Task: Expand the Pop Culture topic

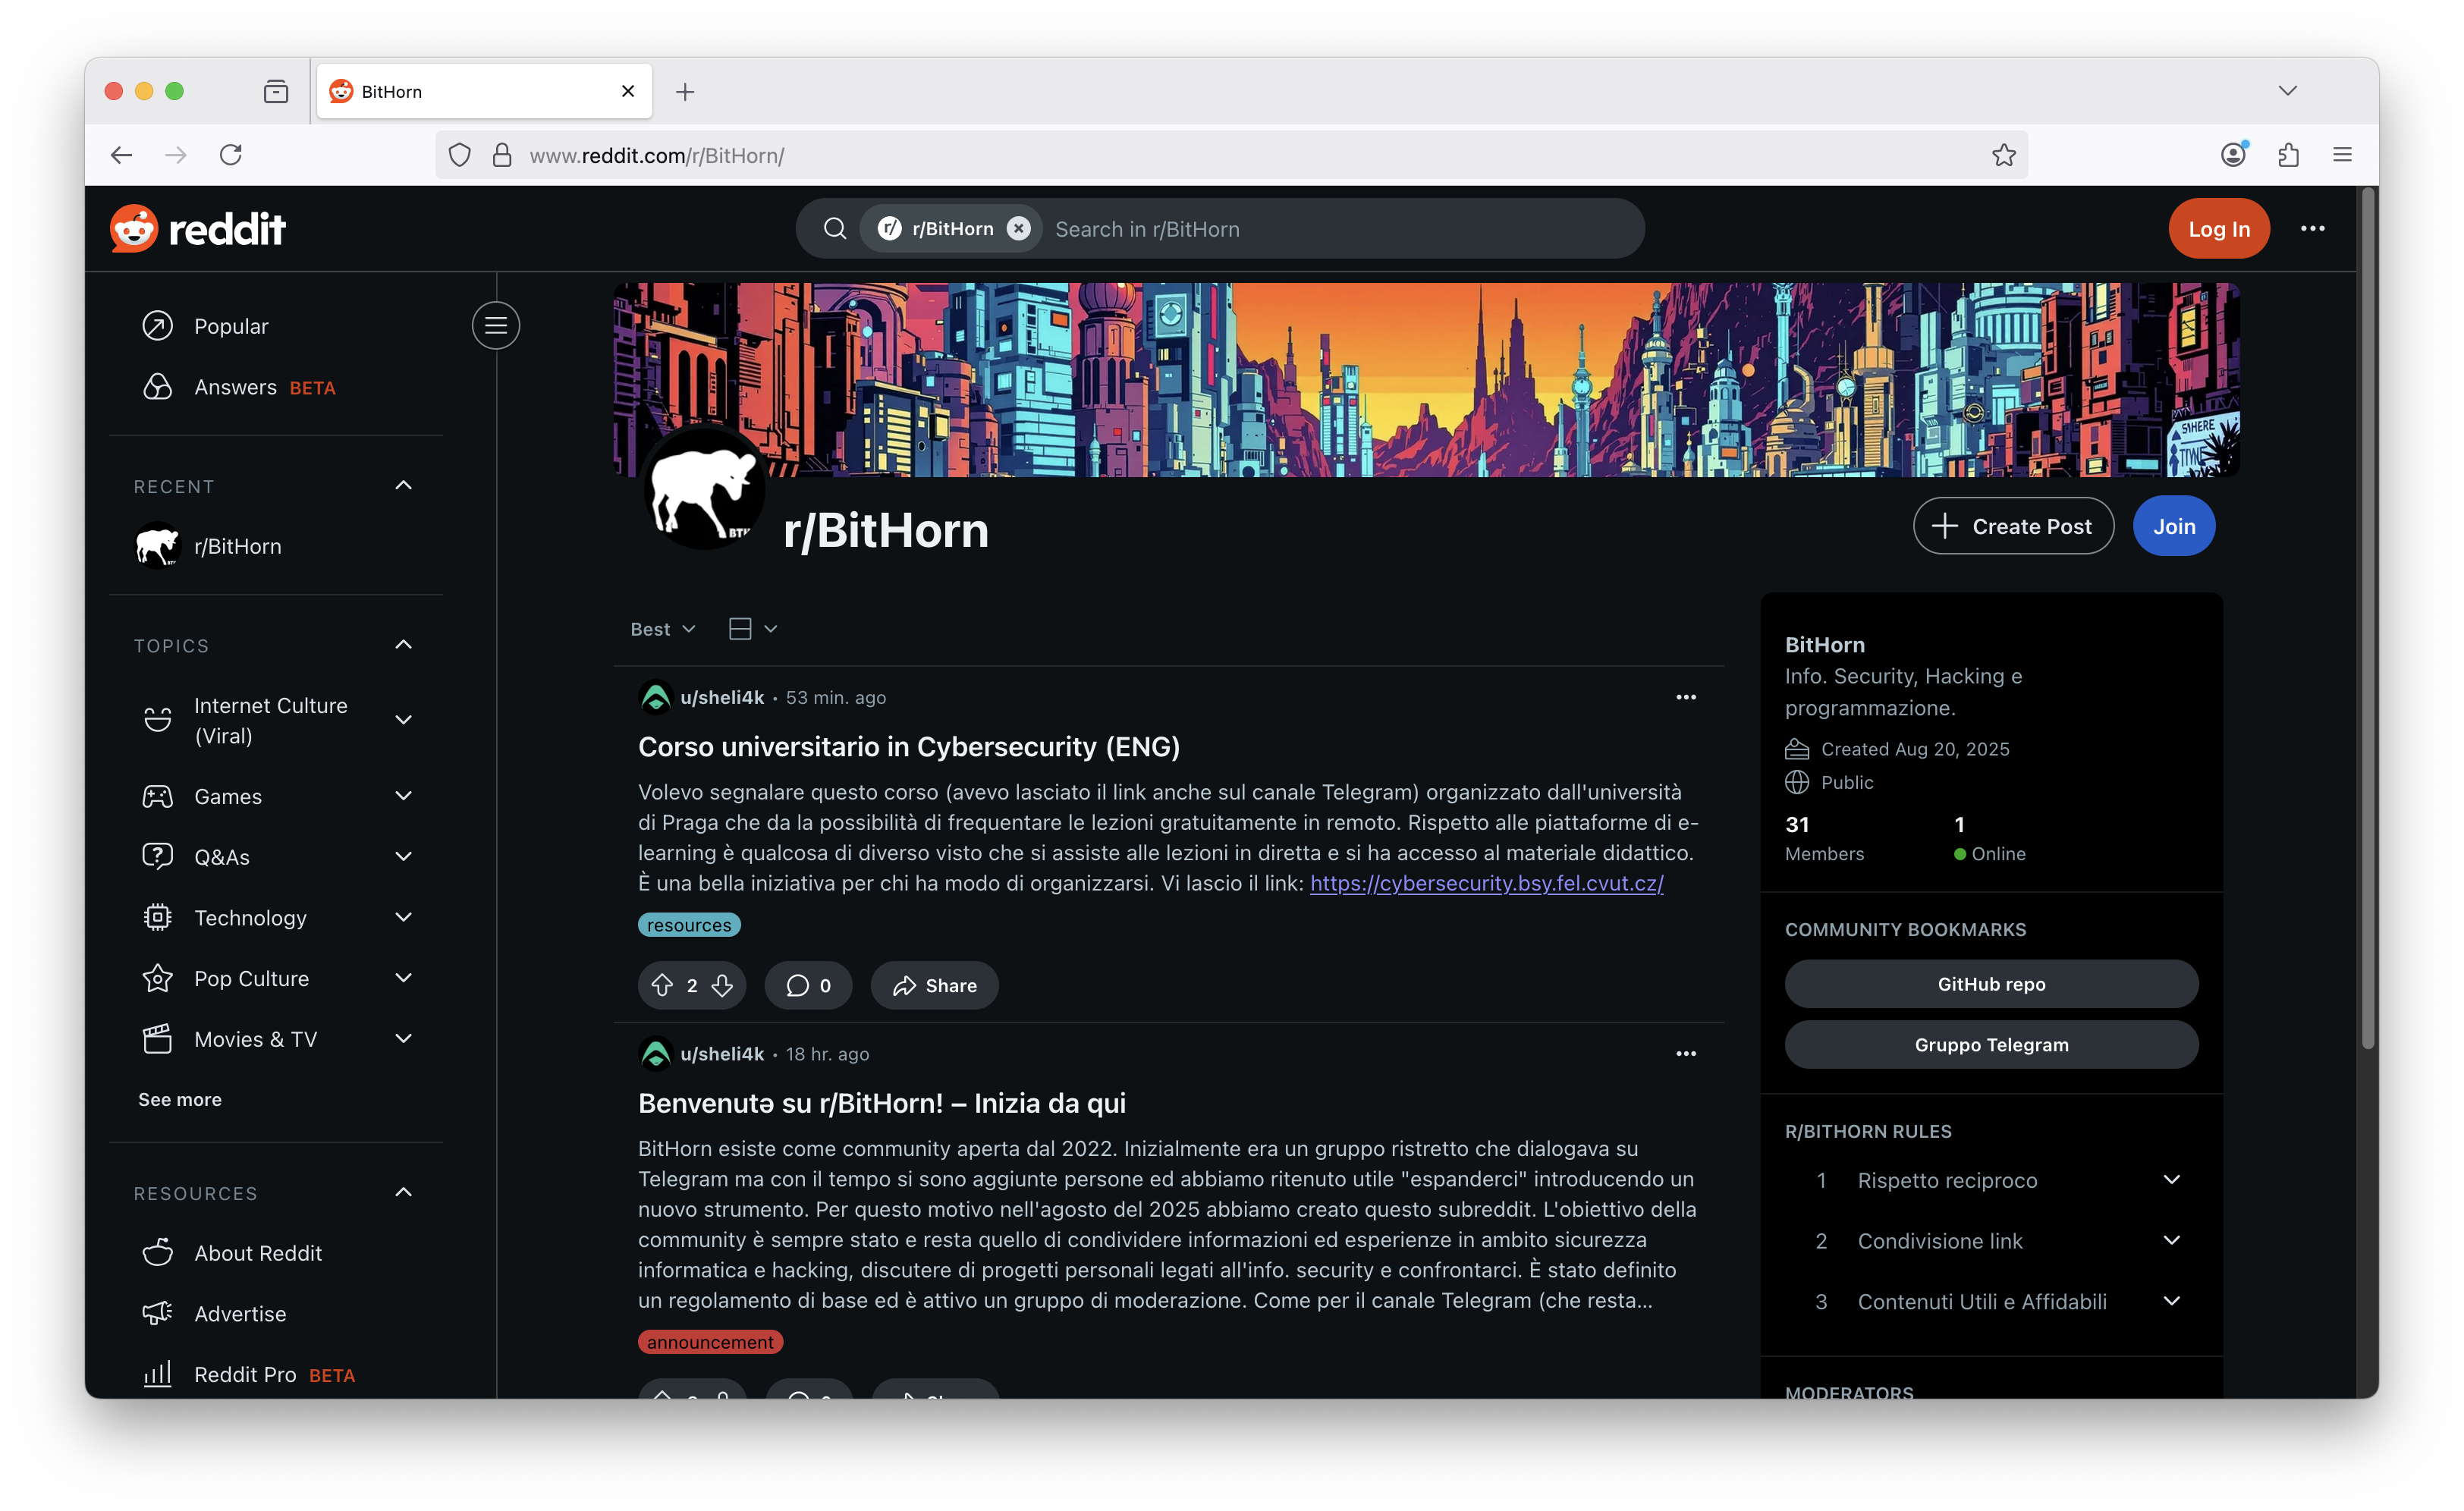Action: [x=403, y=978]
